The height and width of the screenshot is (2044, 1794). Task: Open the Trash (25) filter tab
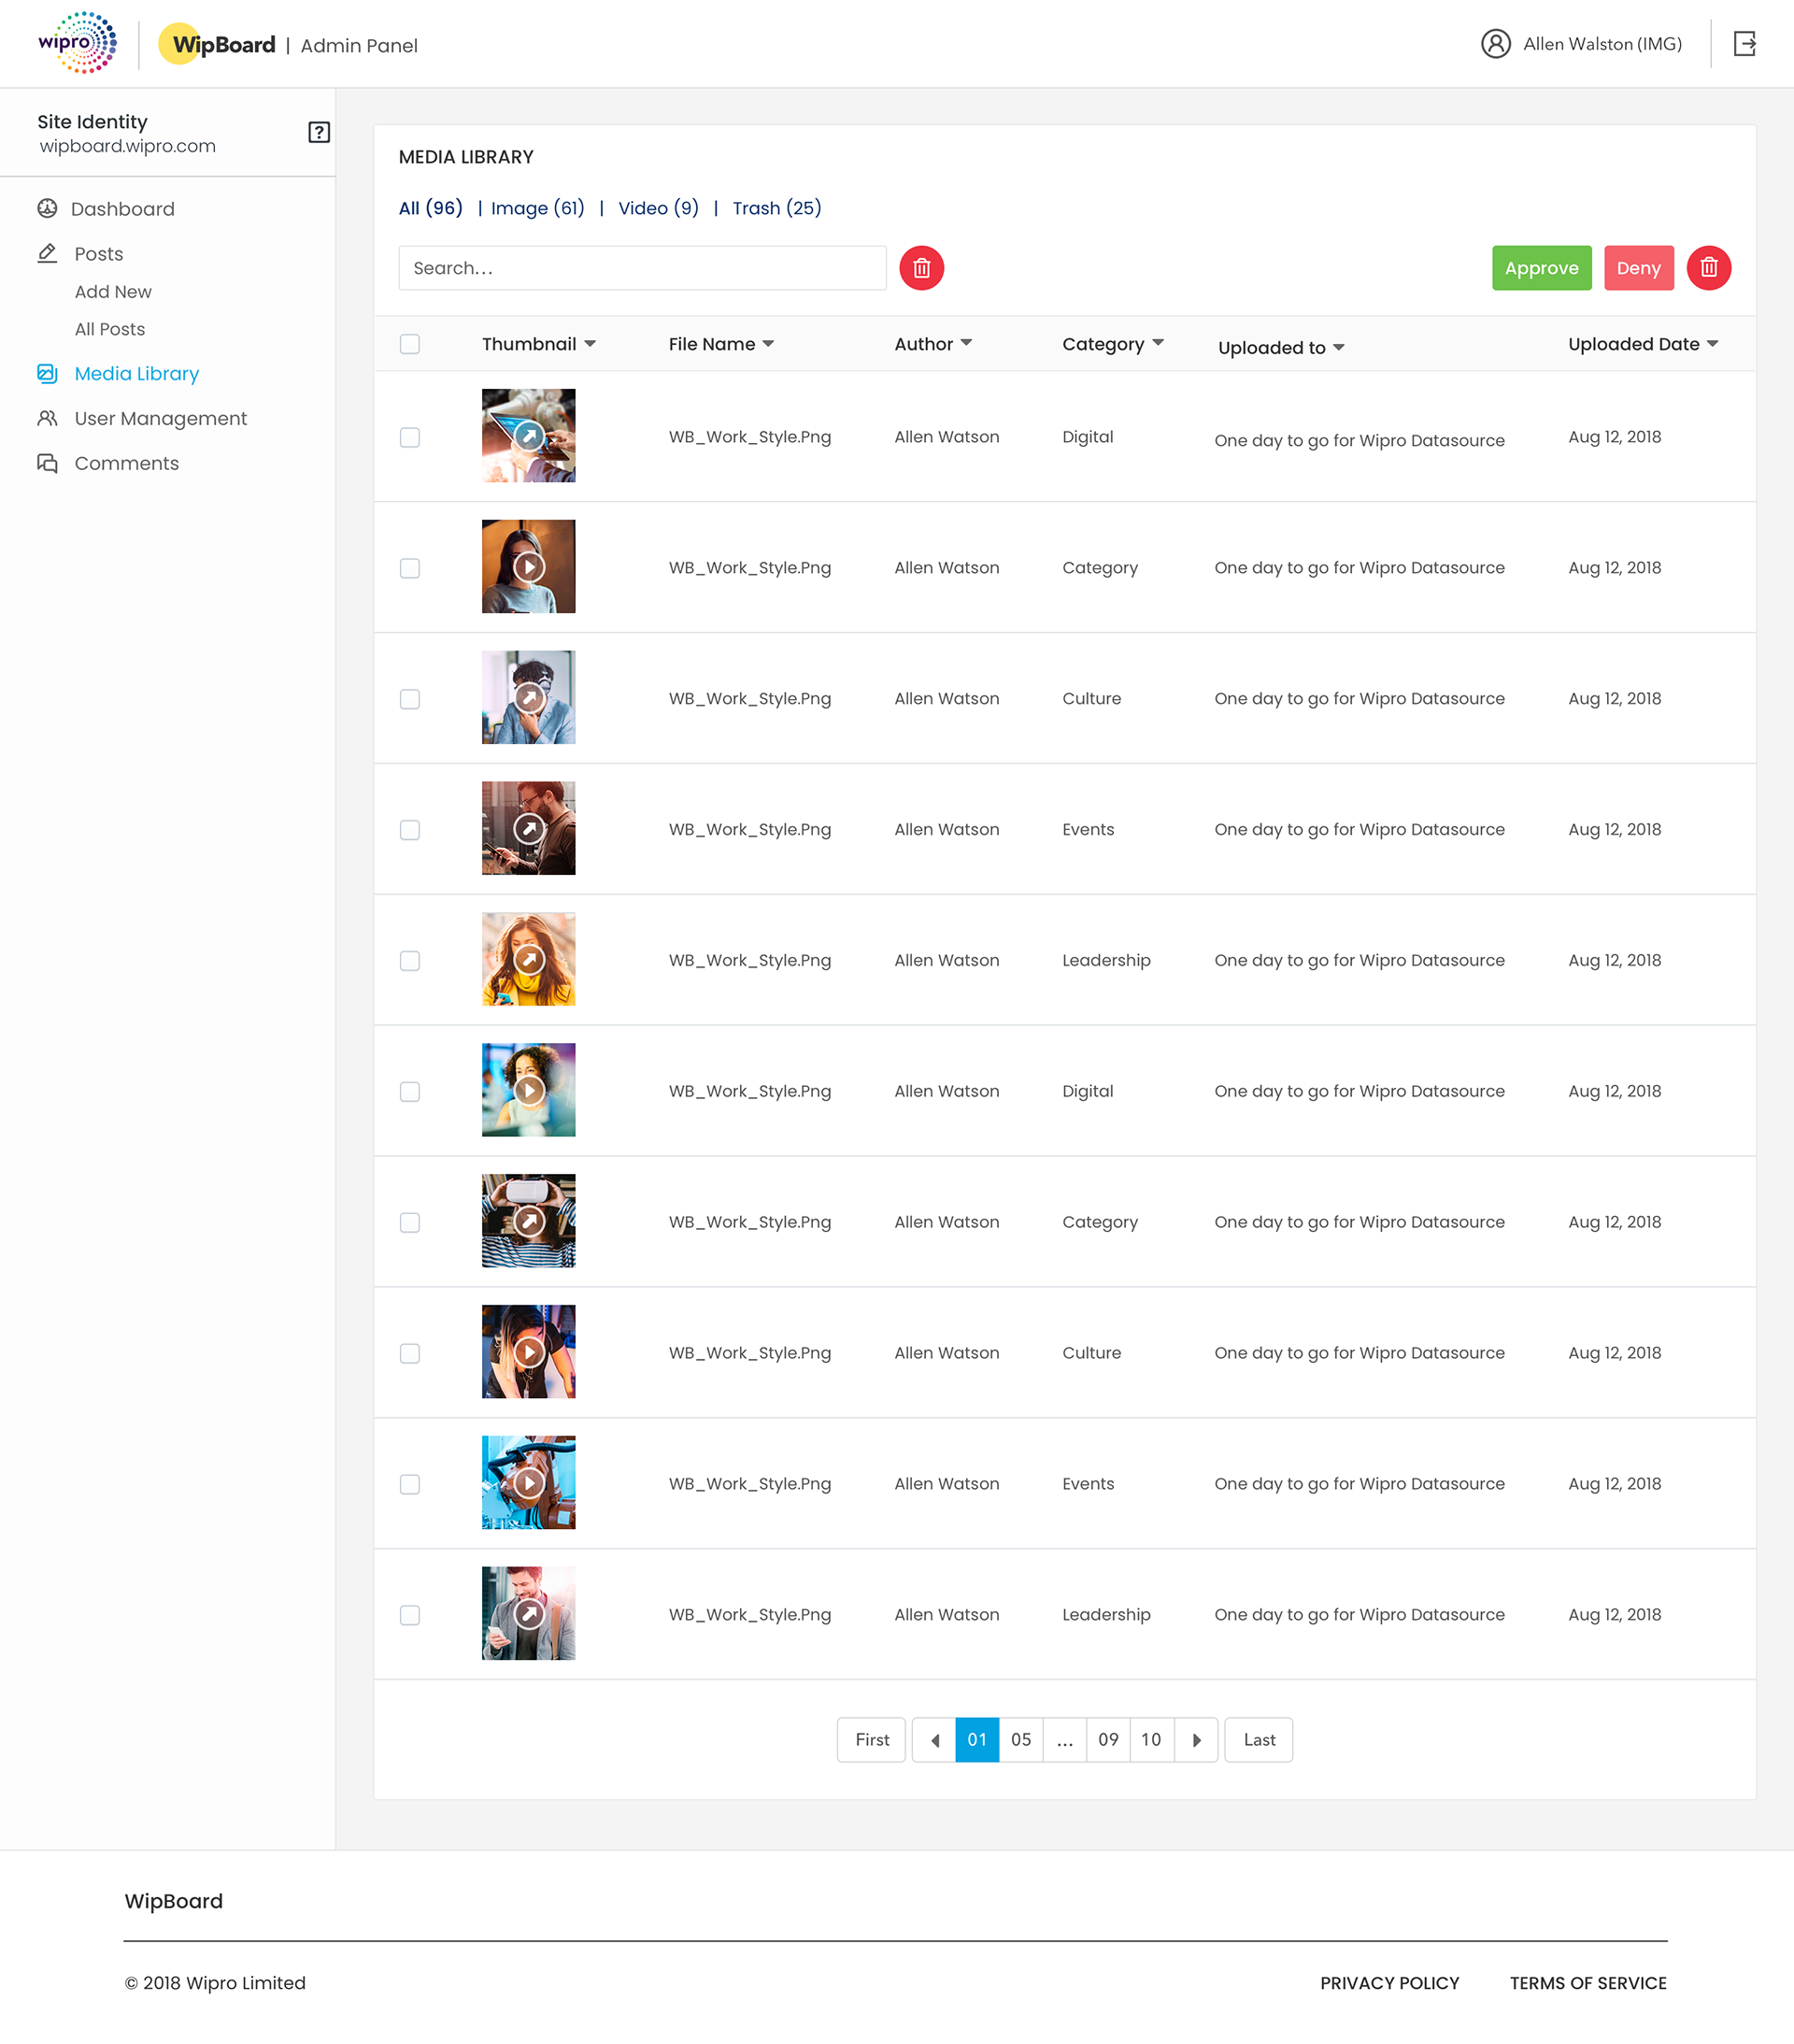[x=776, y=208]
